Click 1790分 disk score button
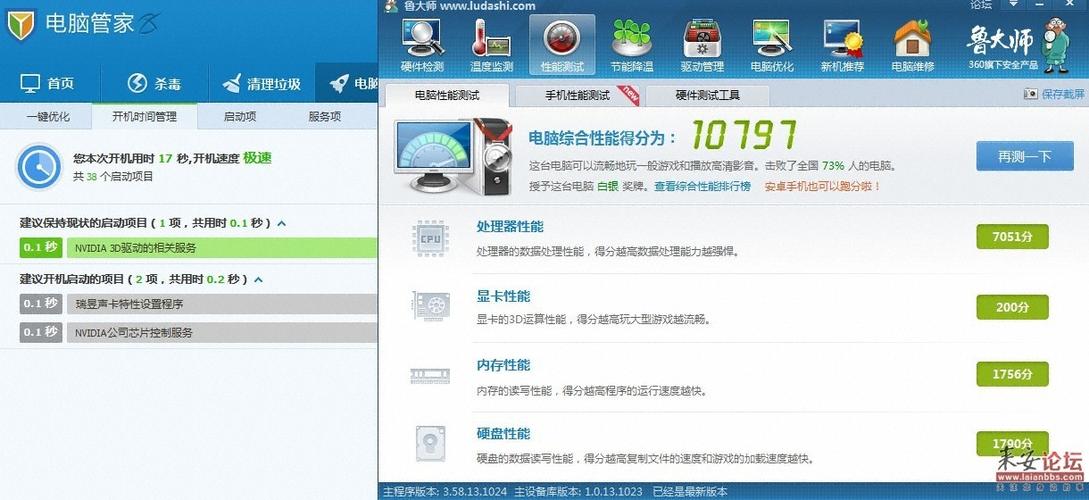The height and width of the screenshot is (500, 1089). pyautogui.click(x=1012, y=444)
